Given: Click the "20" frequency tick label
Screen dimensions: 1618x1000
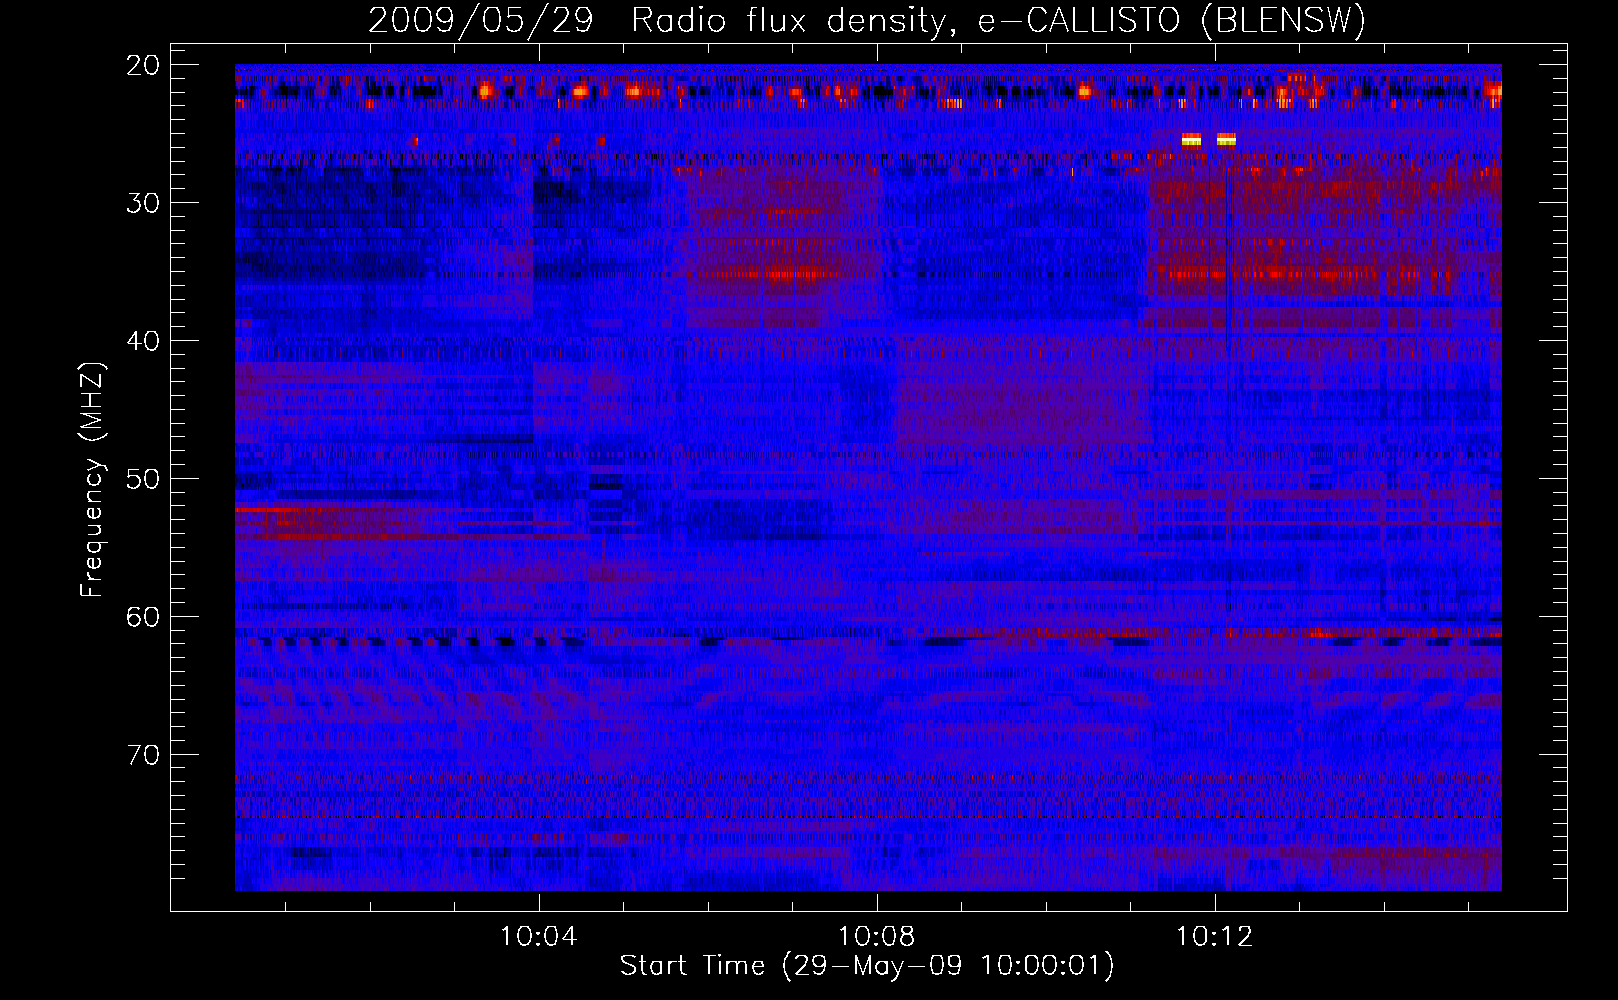Looking at the screenshot, I should [144, 65].
